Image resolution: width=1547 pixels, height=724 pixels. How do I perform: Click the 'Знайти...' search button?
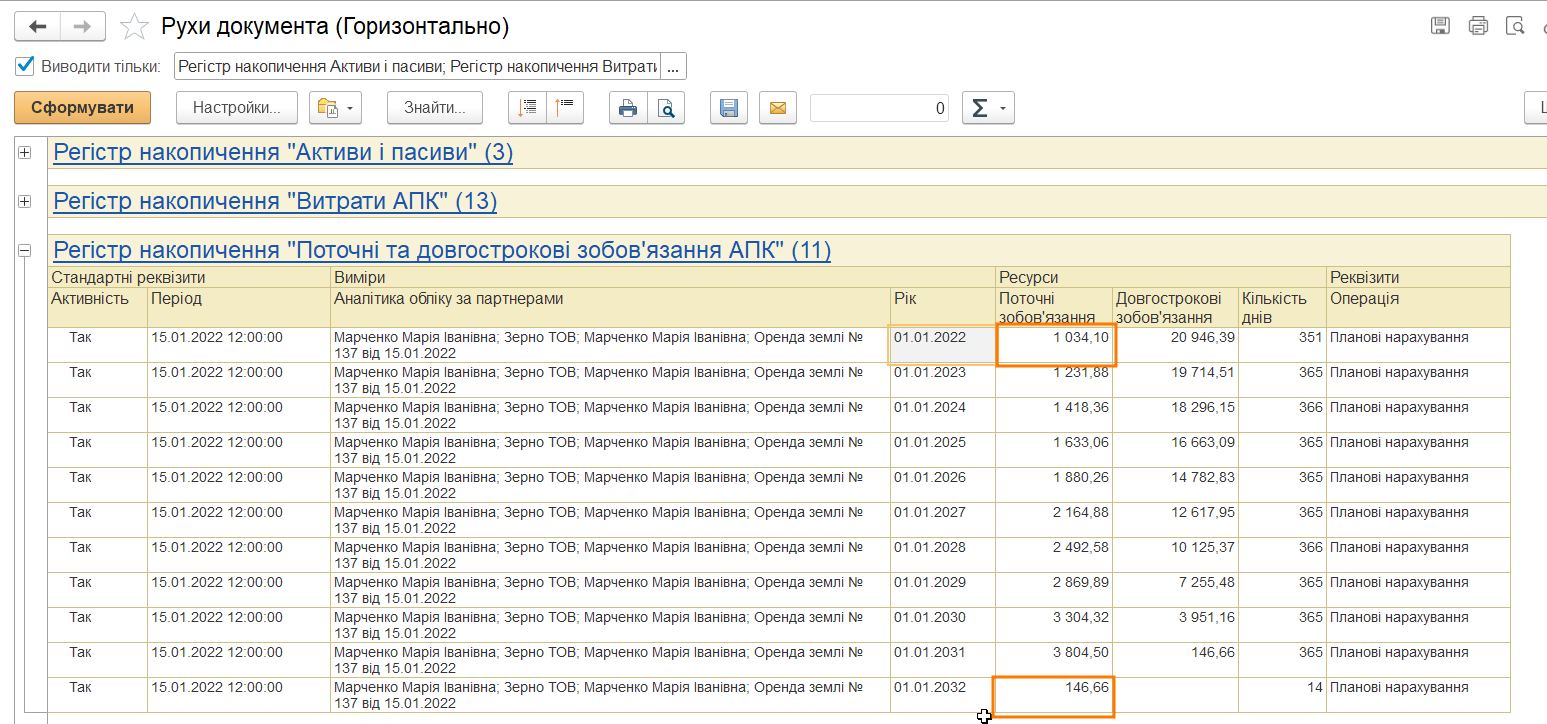pos(435,108)
